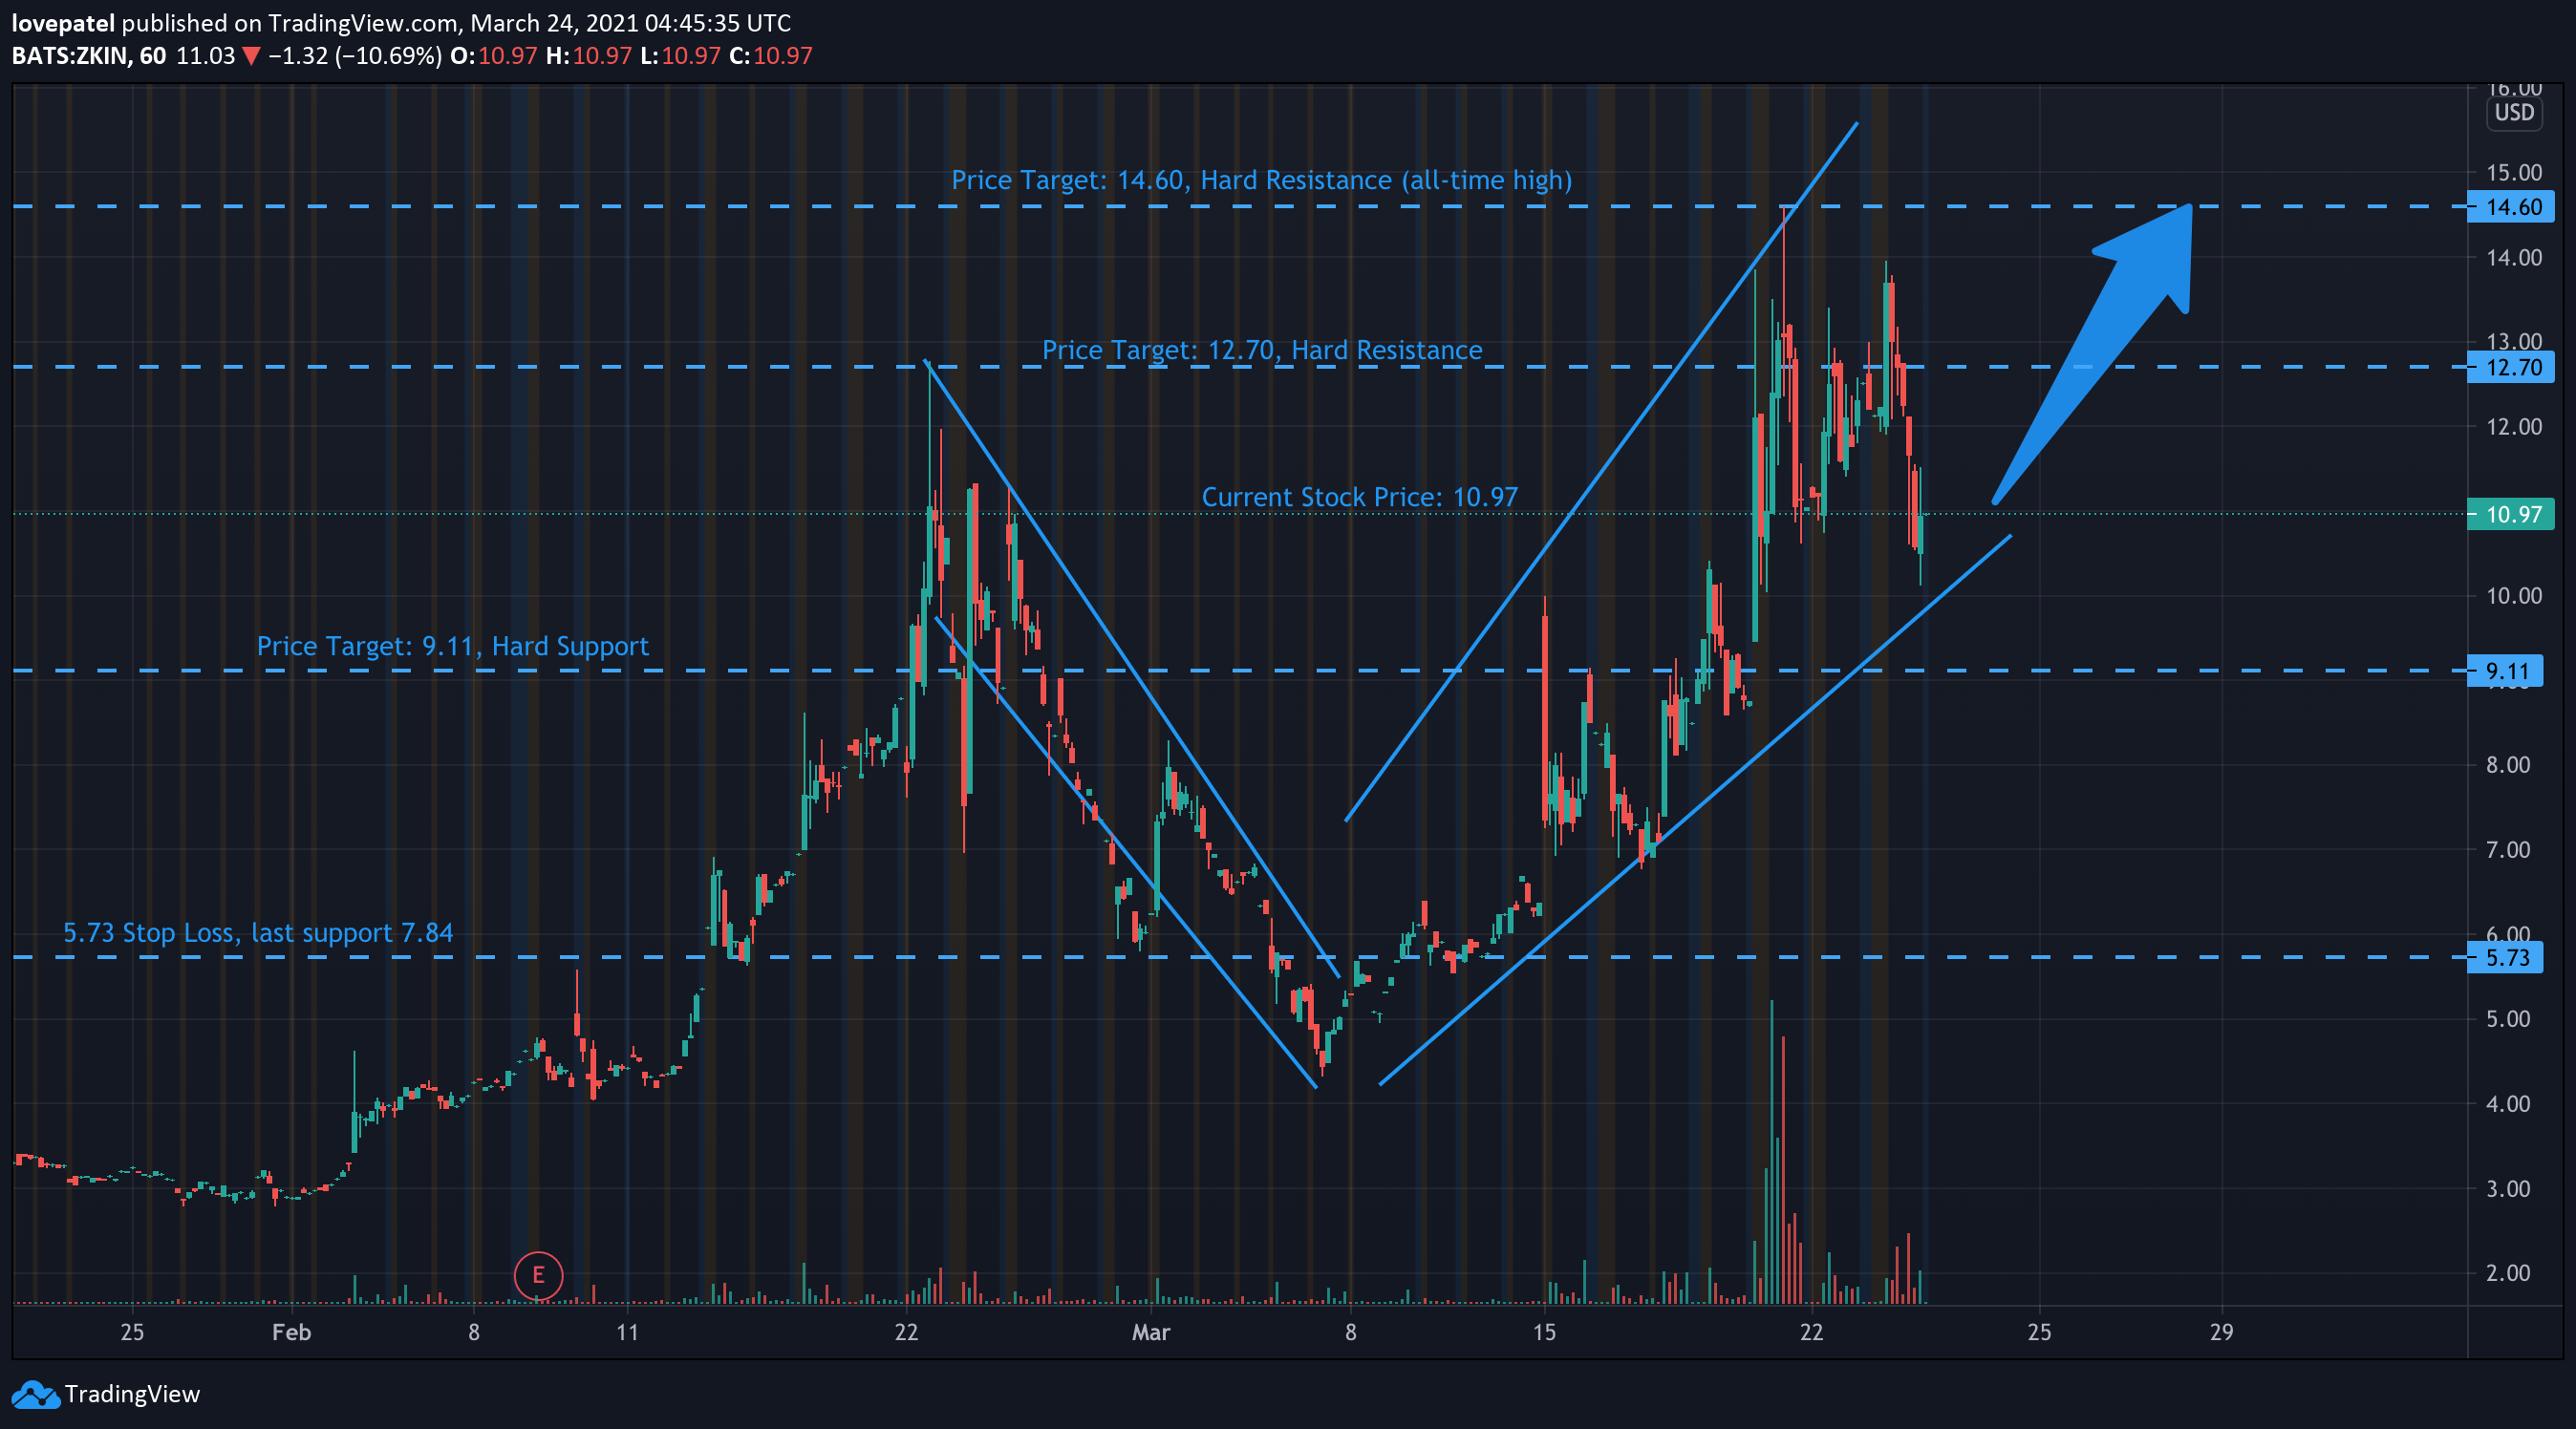Click the BATS:ZKIN, 60 symbol title

coord(89,56)
